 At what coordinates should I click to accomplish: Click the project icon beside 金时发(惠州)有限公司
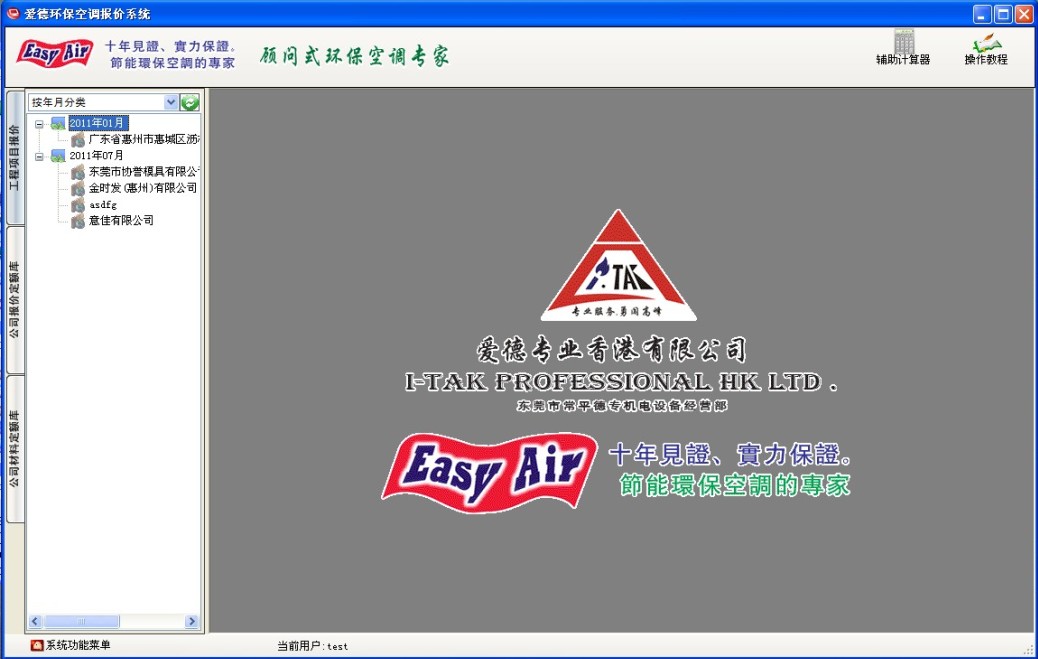77,188
